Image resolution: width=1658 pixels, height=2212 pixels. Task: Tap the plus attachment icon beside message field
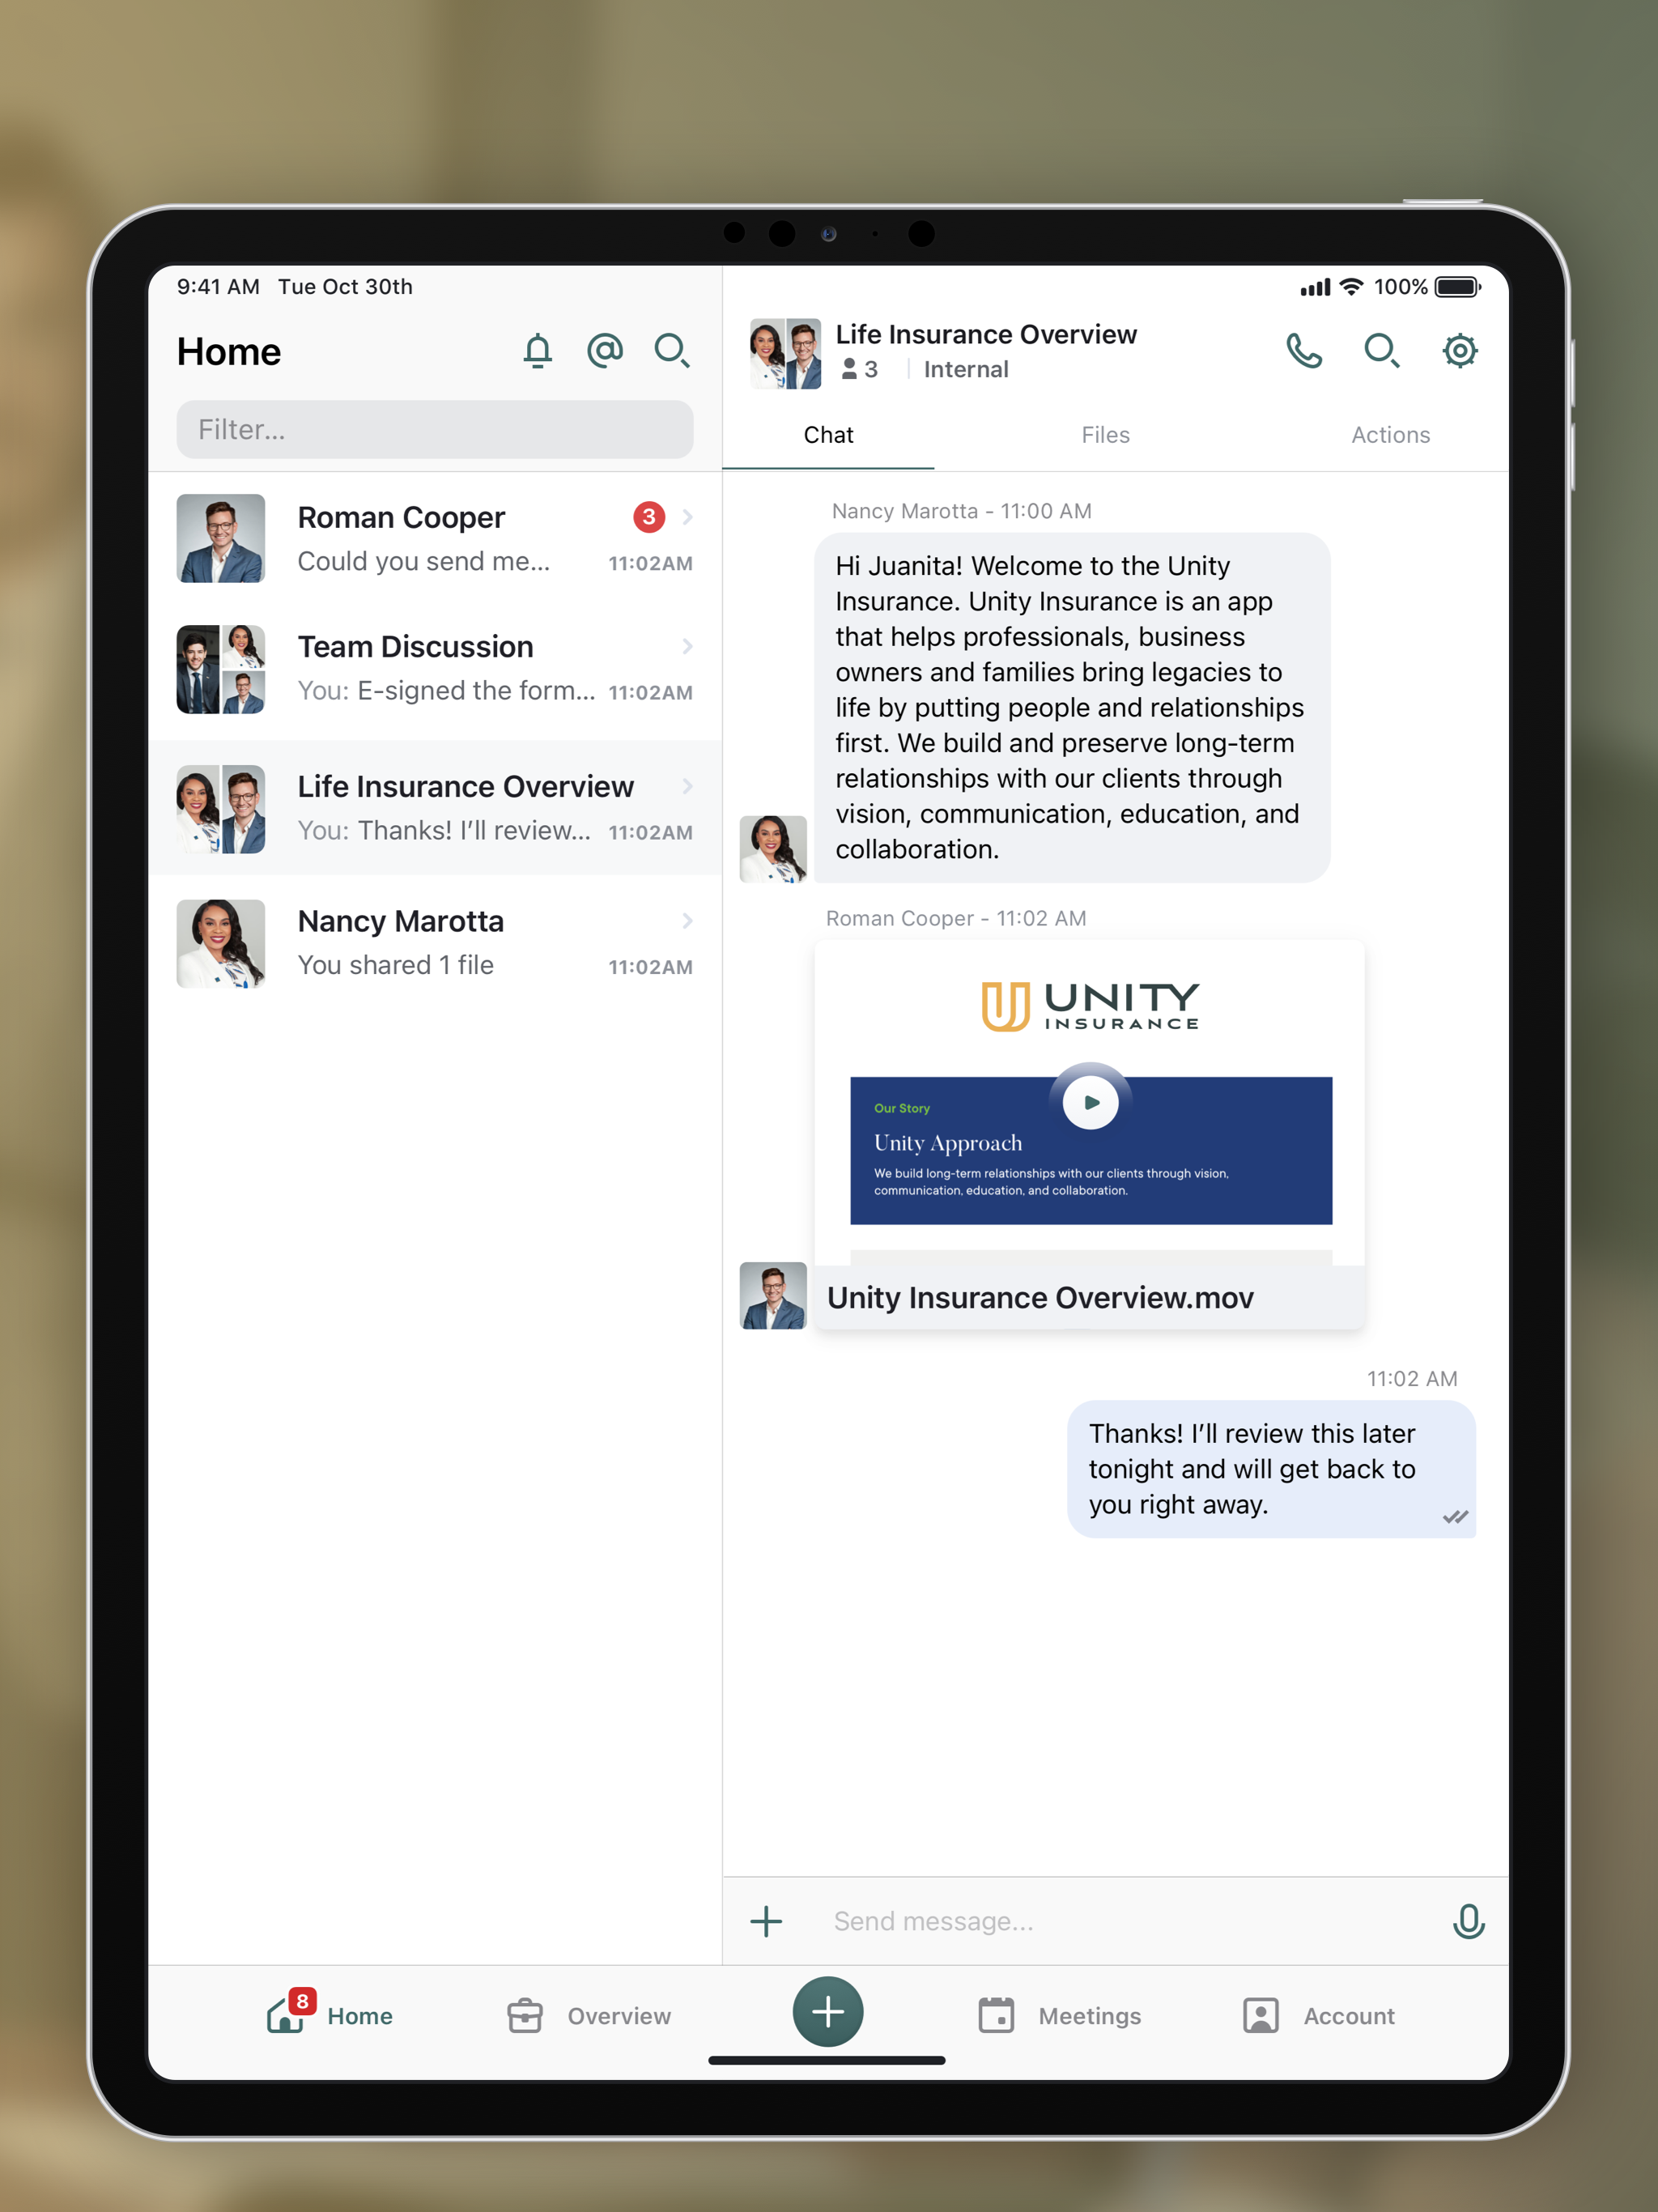point(766,1920)
